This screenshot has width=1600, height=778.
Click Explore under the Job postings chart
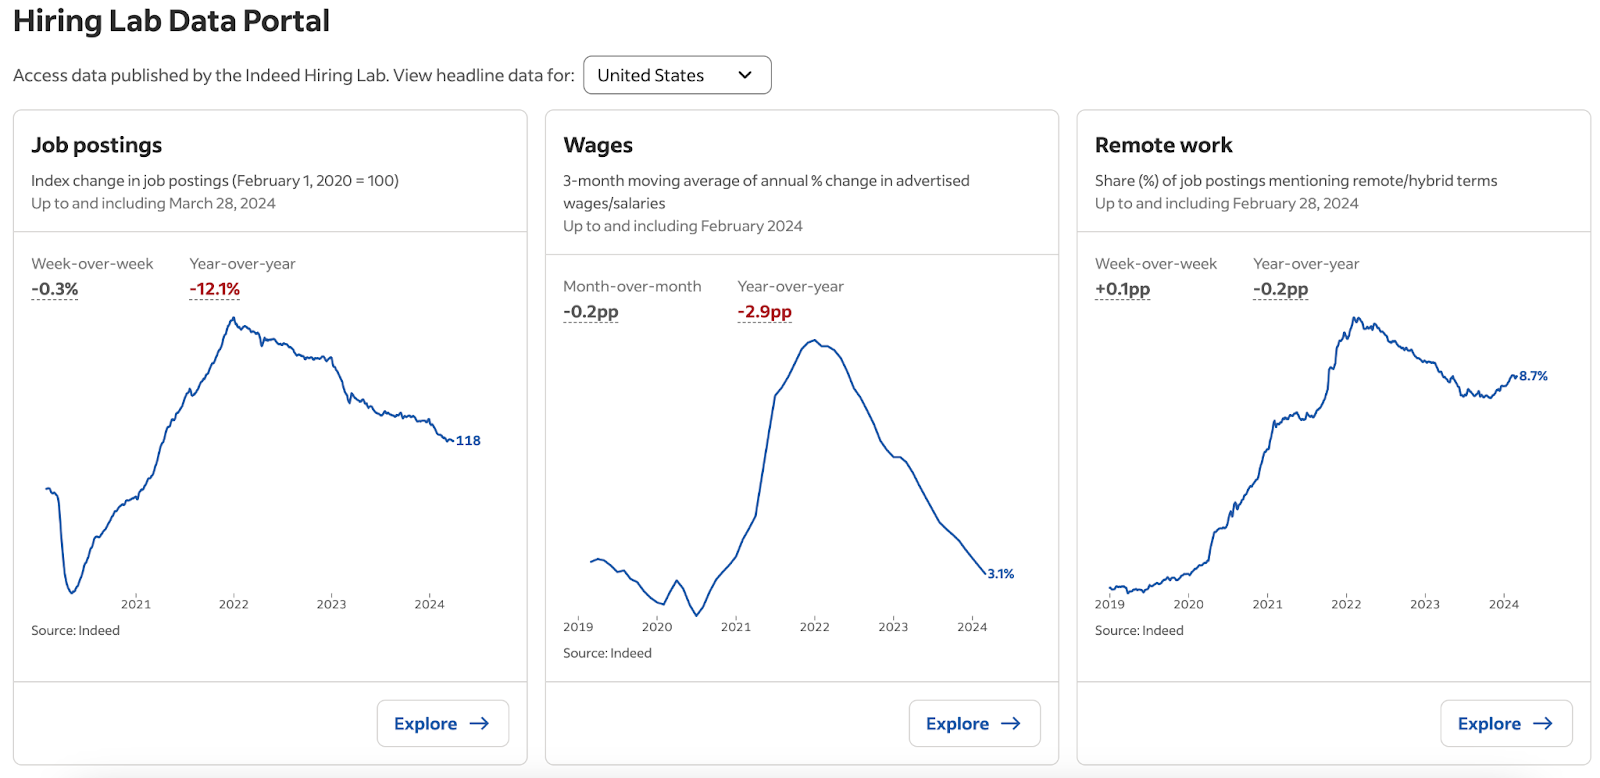click(442, 723)
